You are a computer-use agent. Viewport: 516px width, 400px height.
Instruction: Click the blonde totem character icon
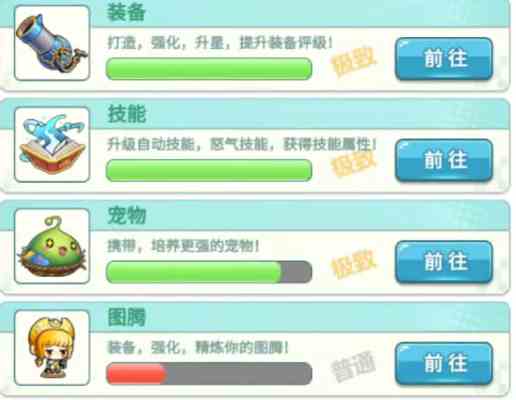point(52,348)
